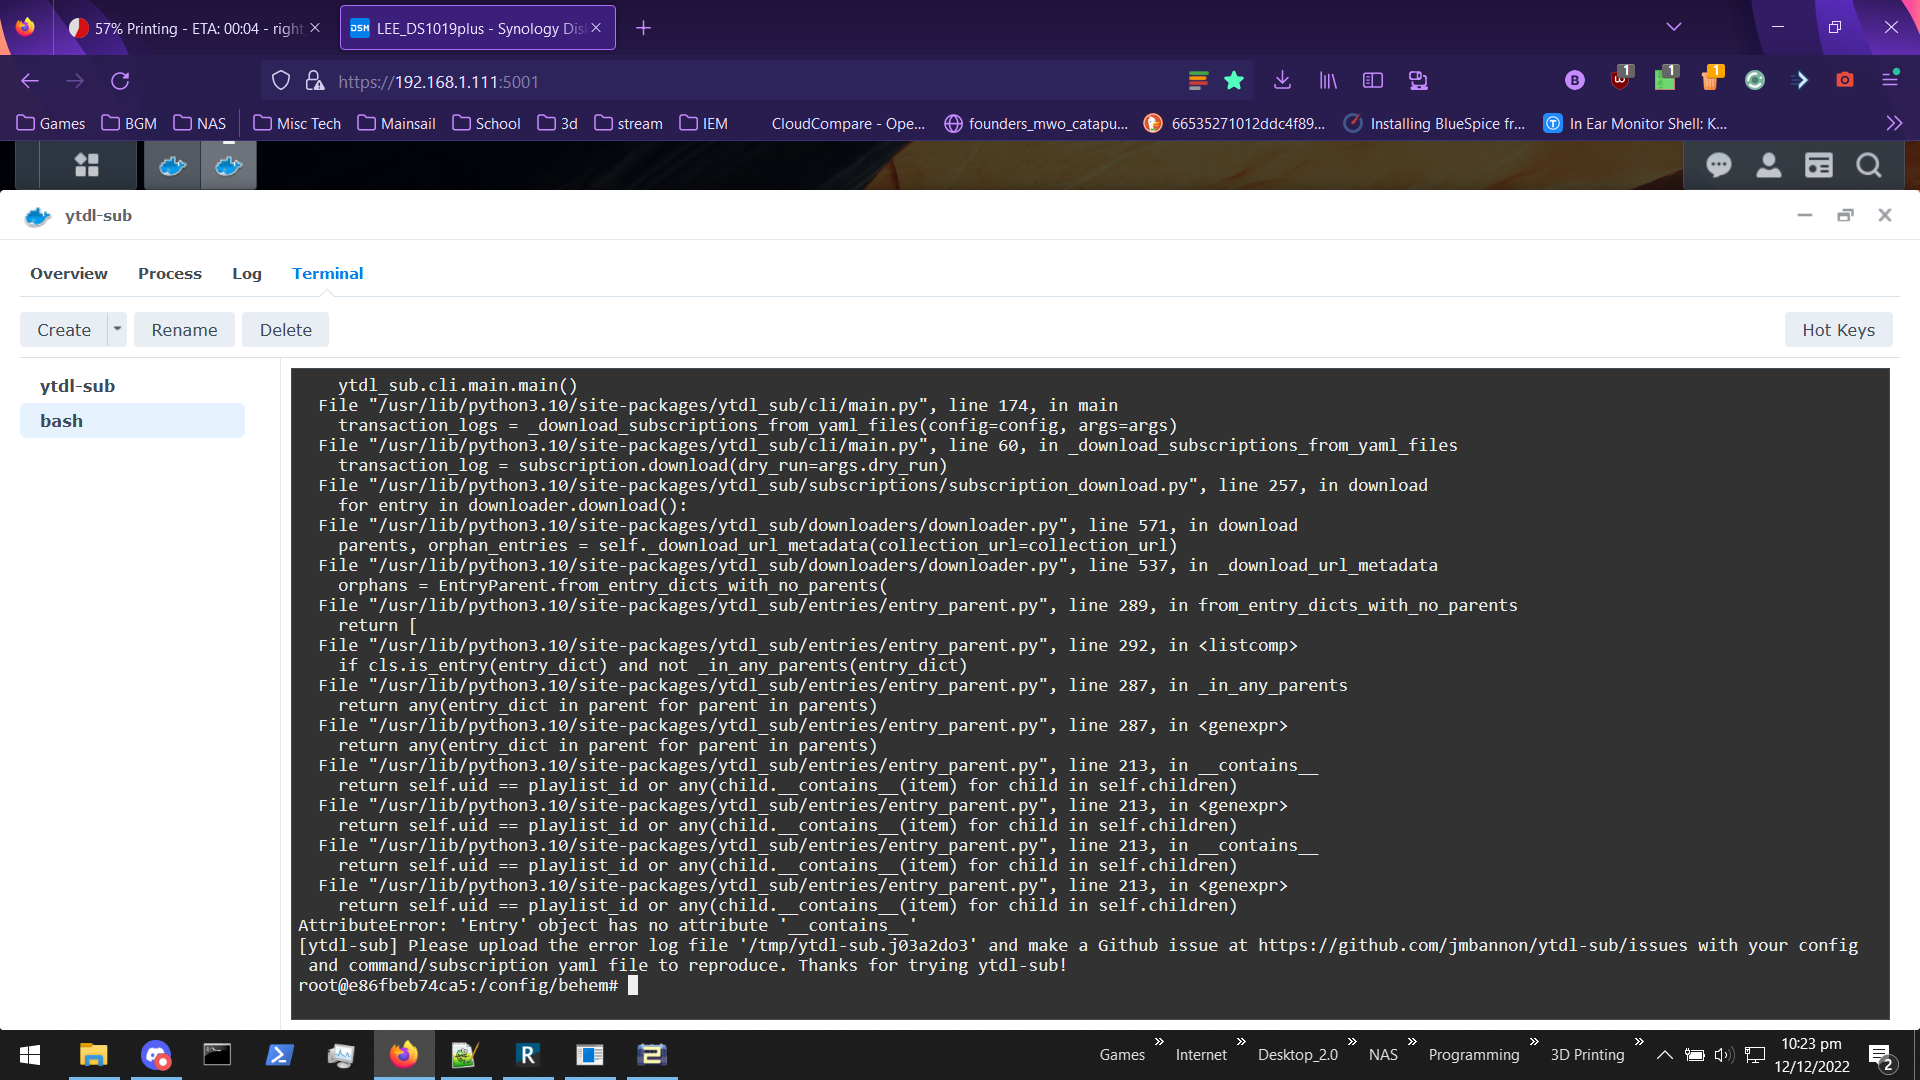
Task: Open Synology chat bubble icon
Action: 1718,165
